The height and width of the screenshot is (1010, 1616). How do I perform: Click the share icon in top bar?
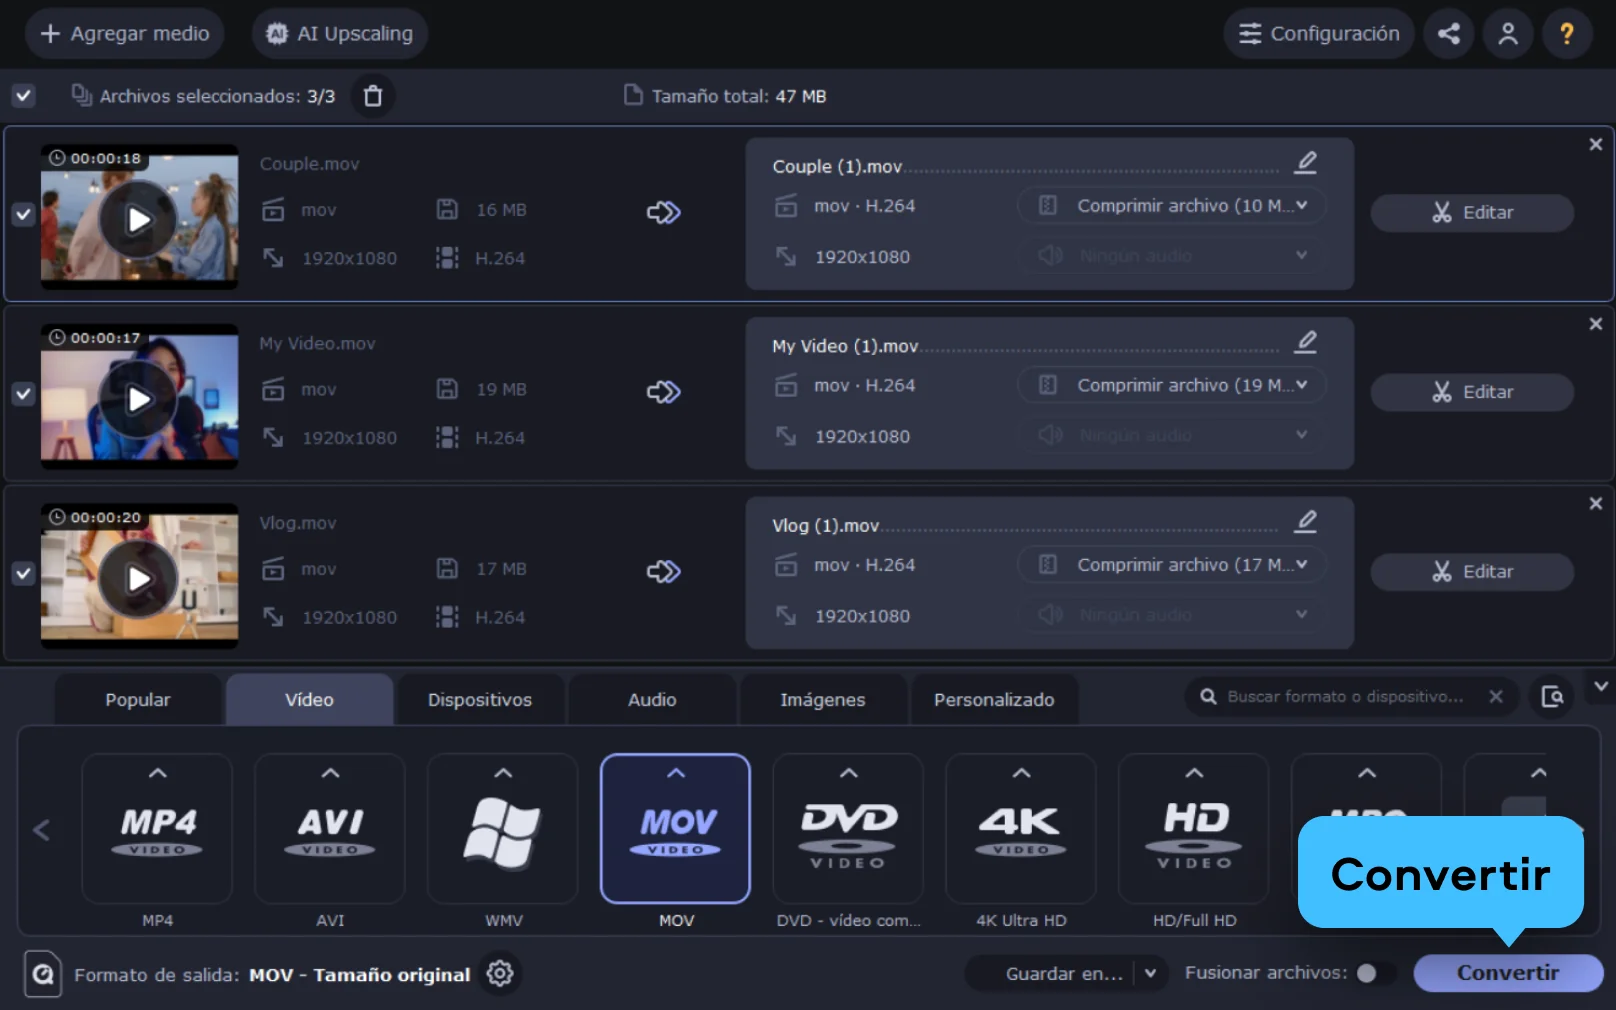(x=1448, y=34)
